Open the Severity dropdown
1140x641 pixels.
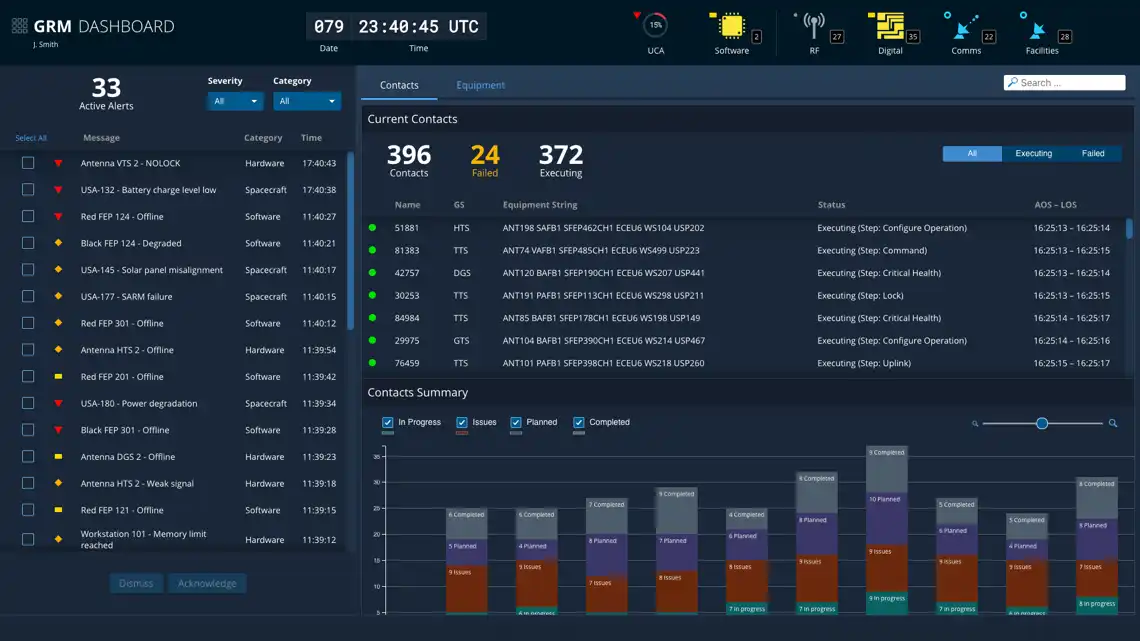coord(235,101)
